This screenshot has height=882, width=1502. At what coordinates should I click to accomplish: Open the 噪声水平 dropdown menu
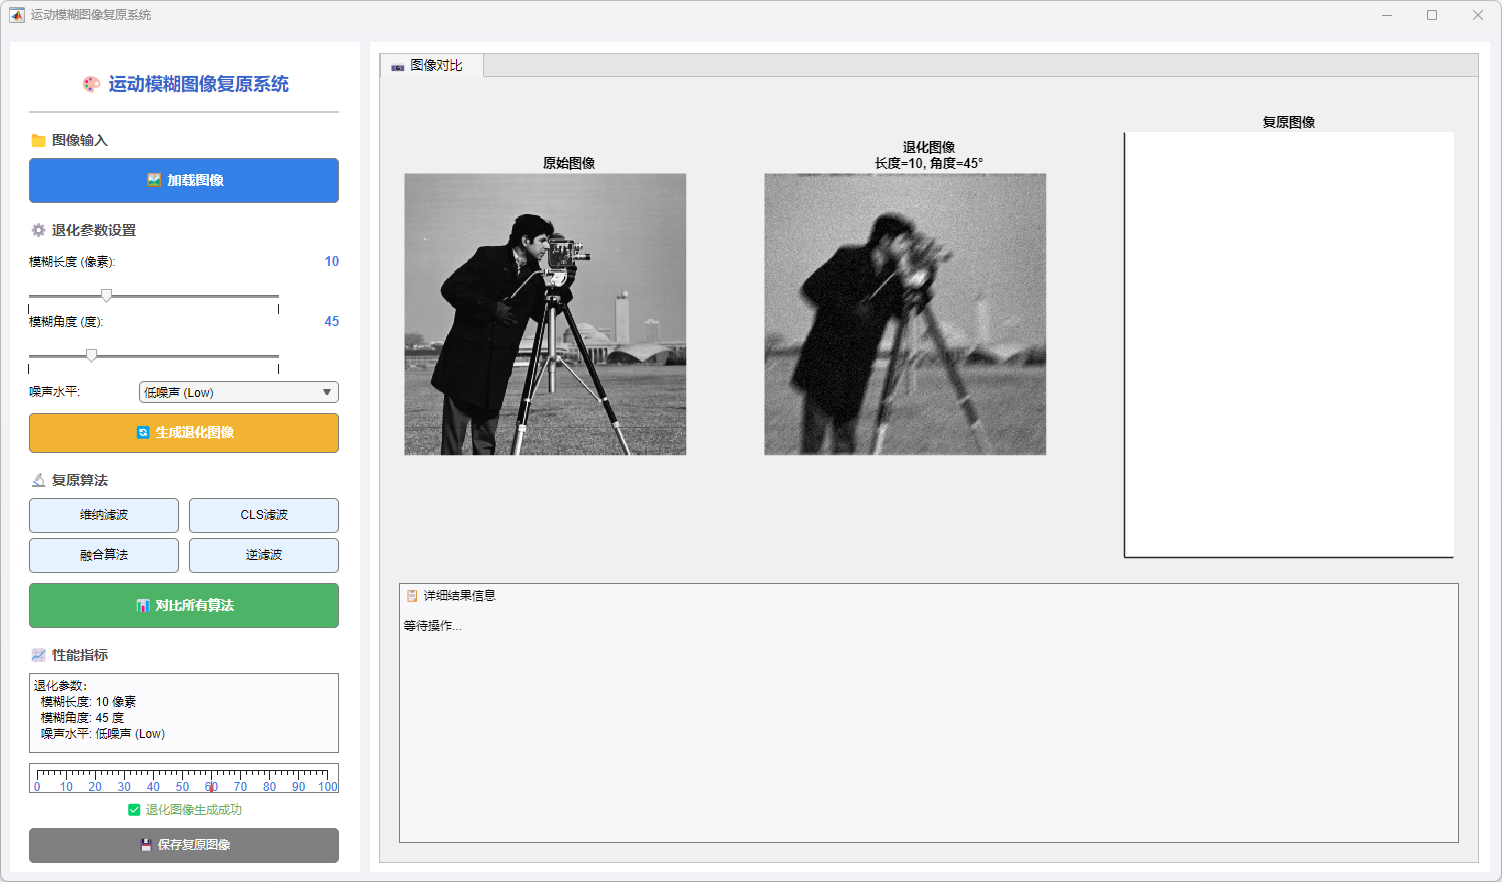(x=238, y=393)
